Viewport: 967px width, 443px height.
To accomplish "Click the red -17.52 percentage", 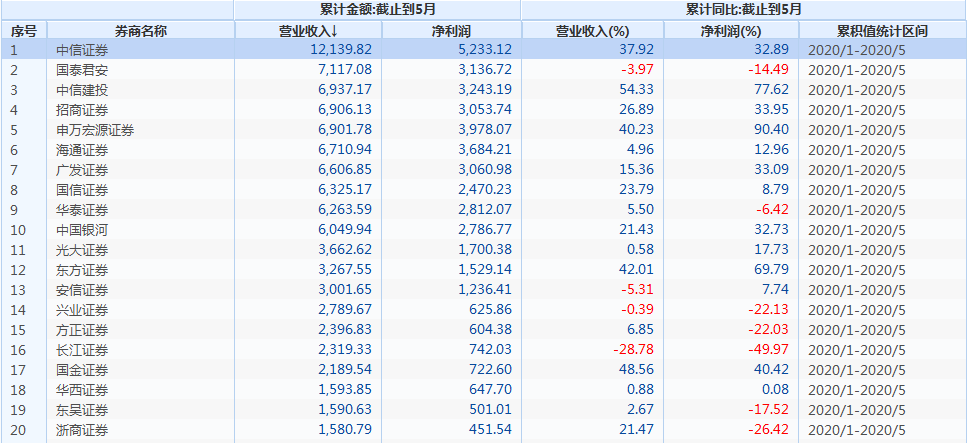I will click(767, 411).
